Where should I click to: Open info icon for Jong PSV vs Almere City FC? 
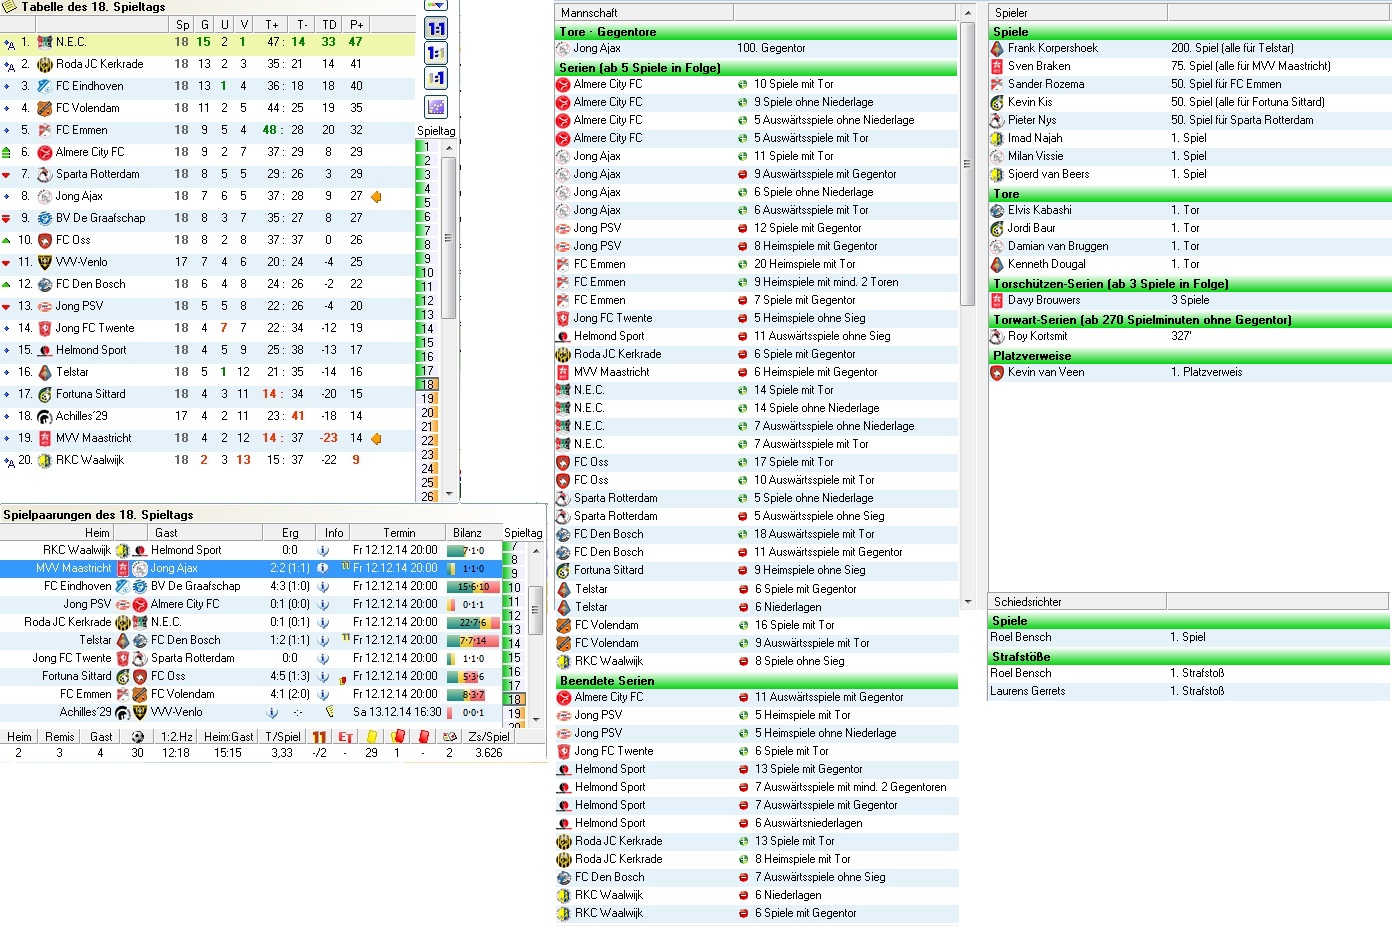[x=323, y=604]
